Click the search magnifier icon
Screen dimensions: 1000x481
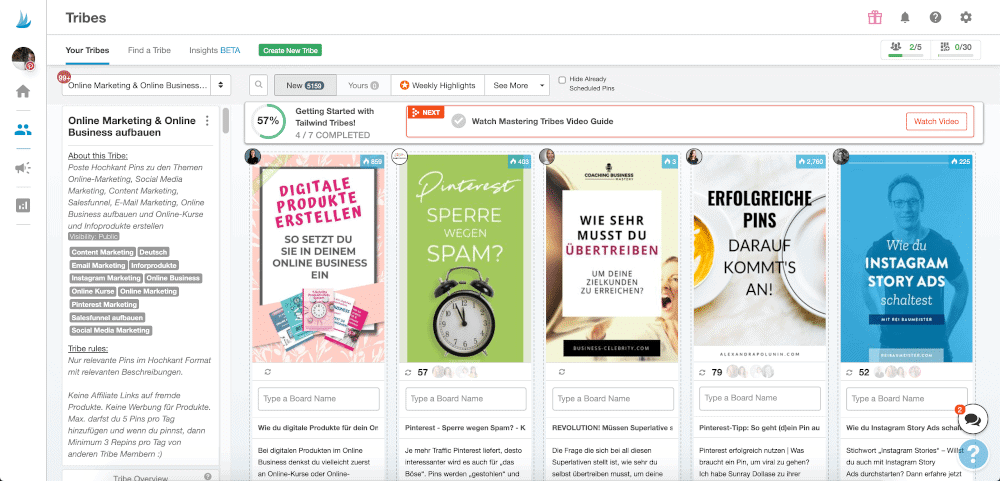click(258, 86)
